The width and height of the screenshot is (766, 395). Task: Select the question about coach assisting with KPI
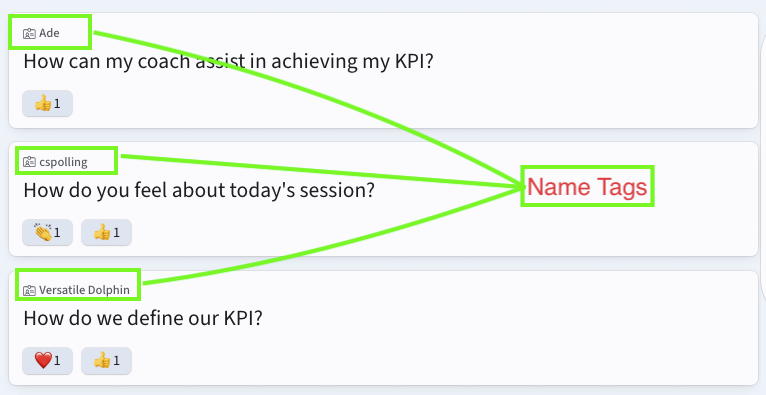coord(228,62)
